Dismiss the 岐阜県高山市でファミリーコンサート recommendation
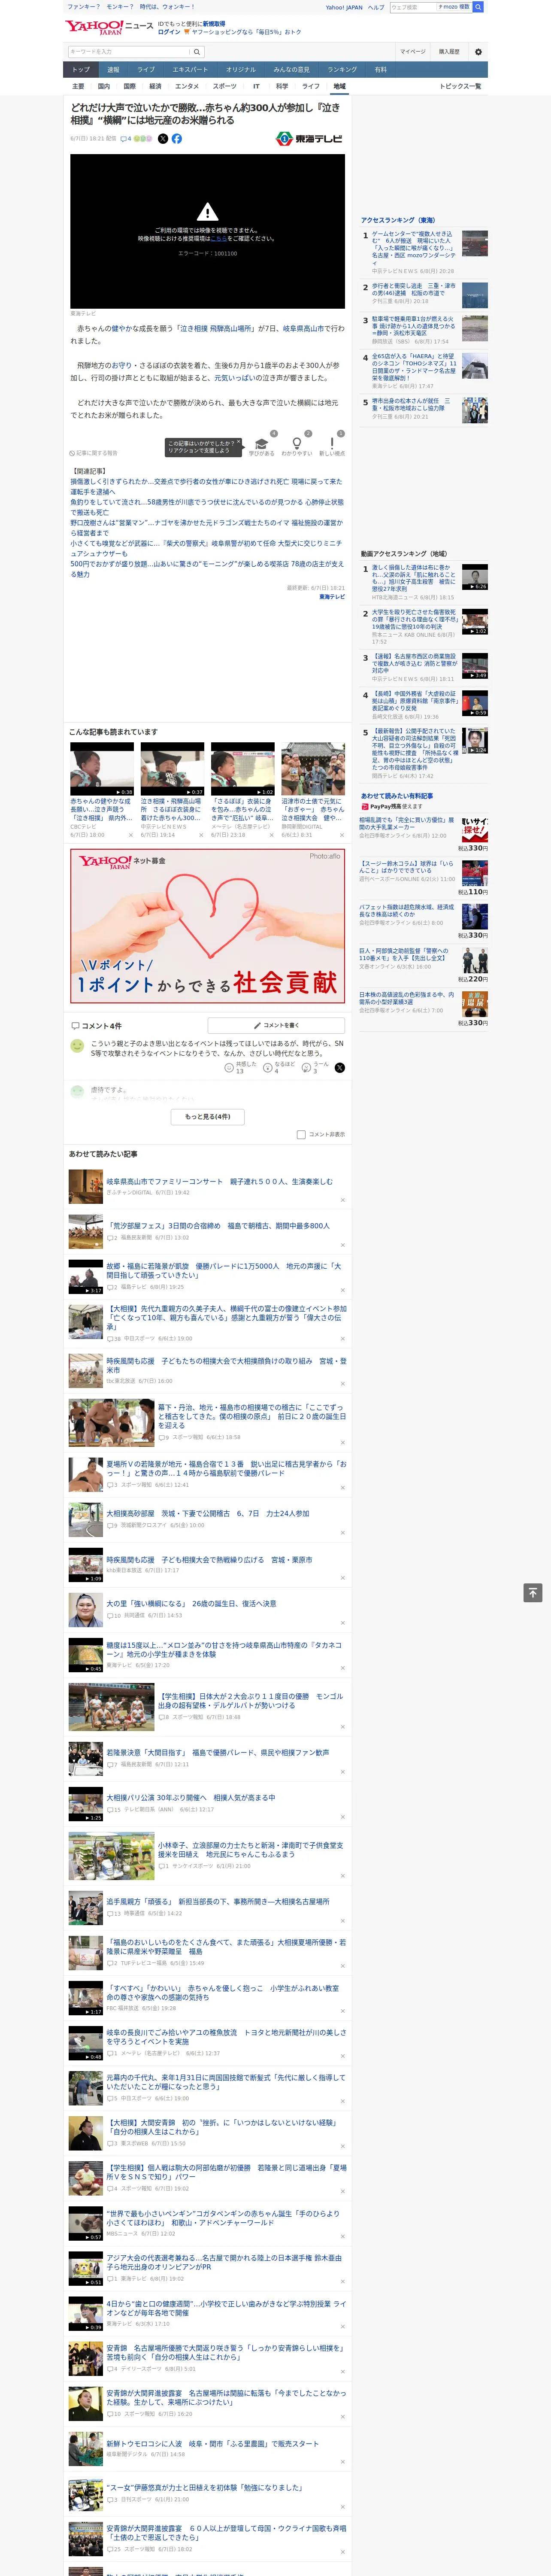The width and height of the screenshot is (551, 2576). 343,1200
